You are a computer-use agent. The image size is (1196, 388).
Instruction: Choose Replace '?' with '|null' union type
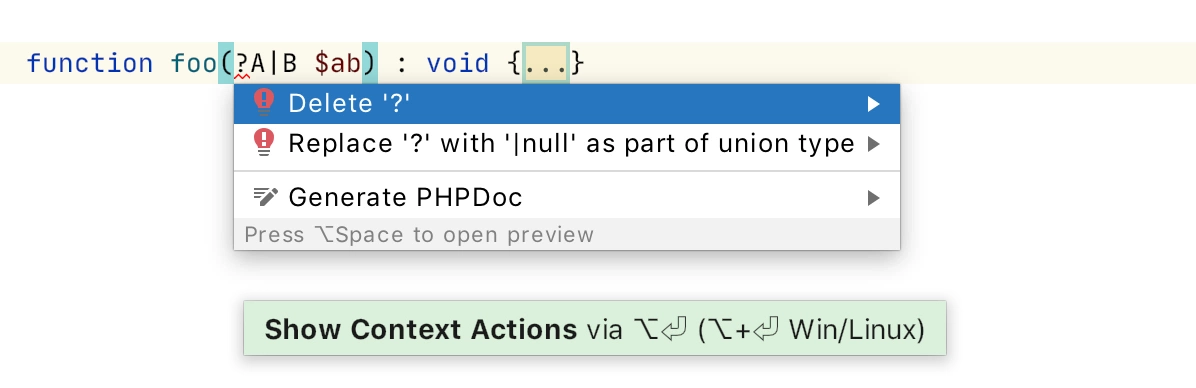pos(567,143)
